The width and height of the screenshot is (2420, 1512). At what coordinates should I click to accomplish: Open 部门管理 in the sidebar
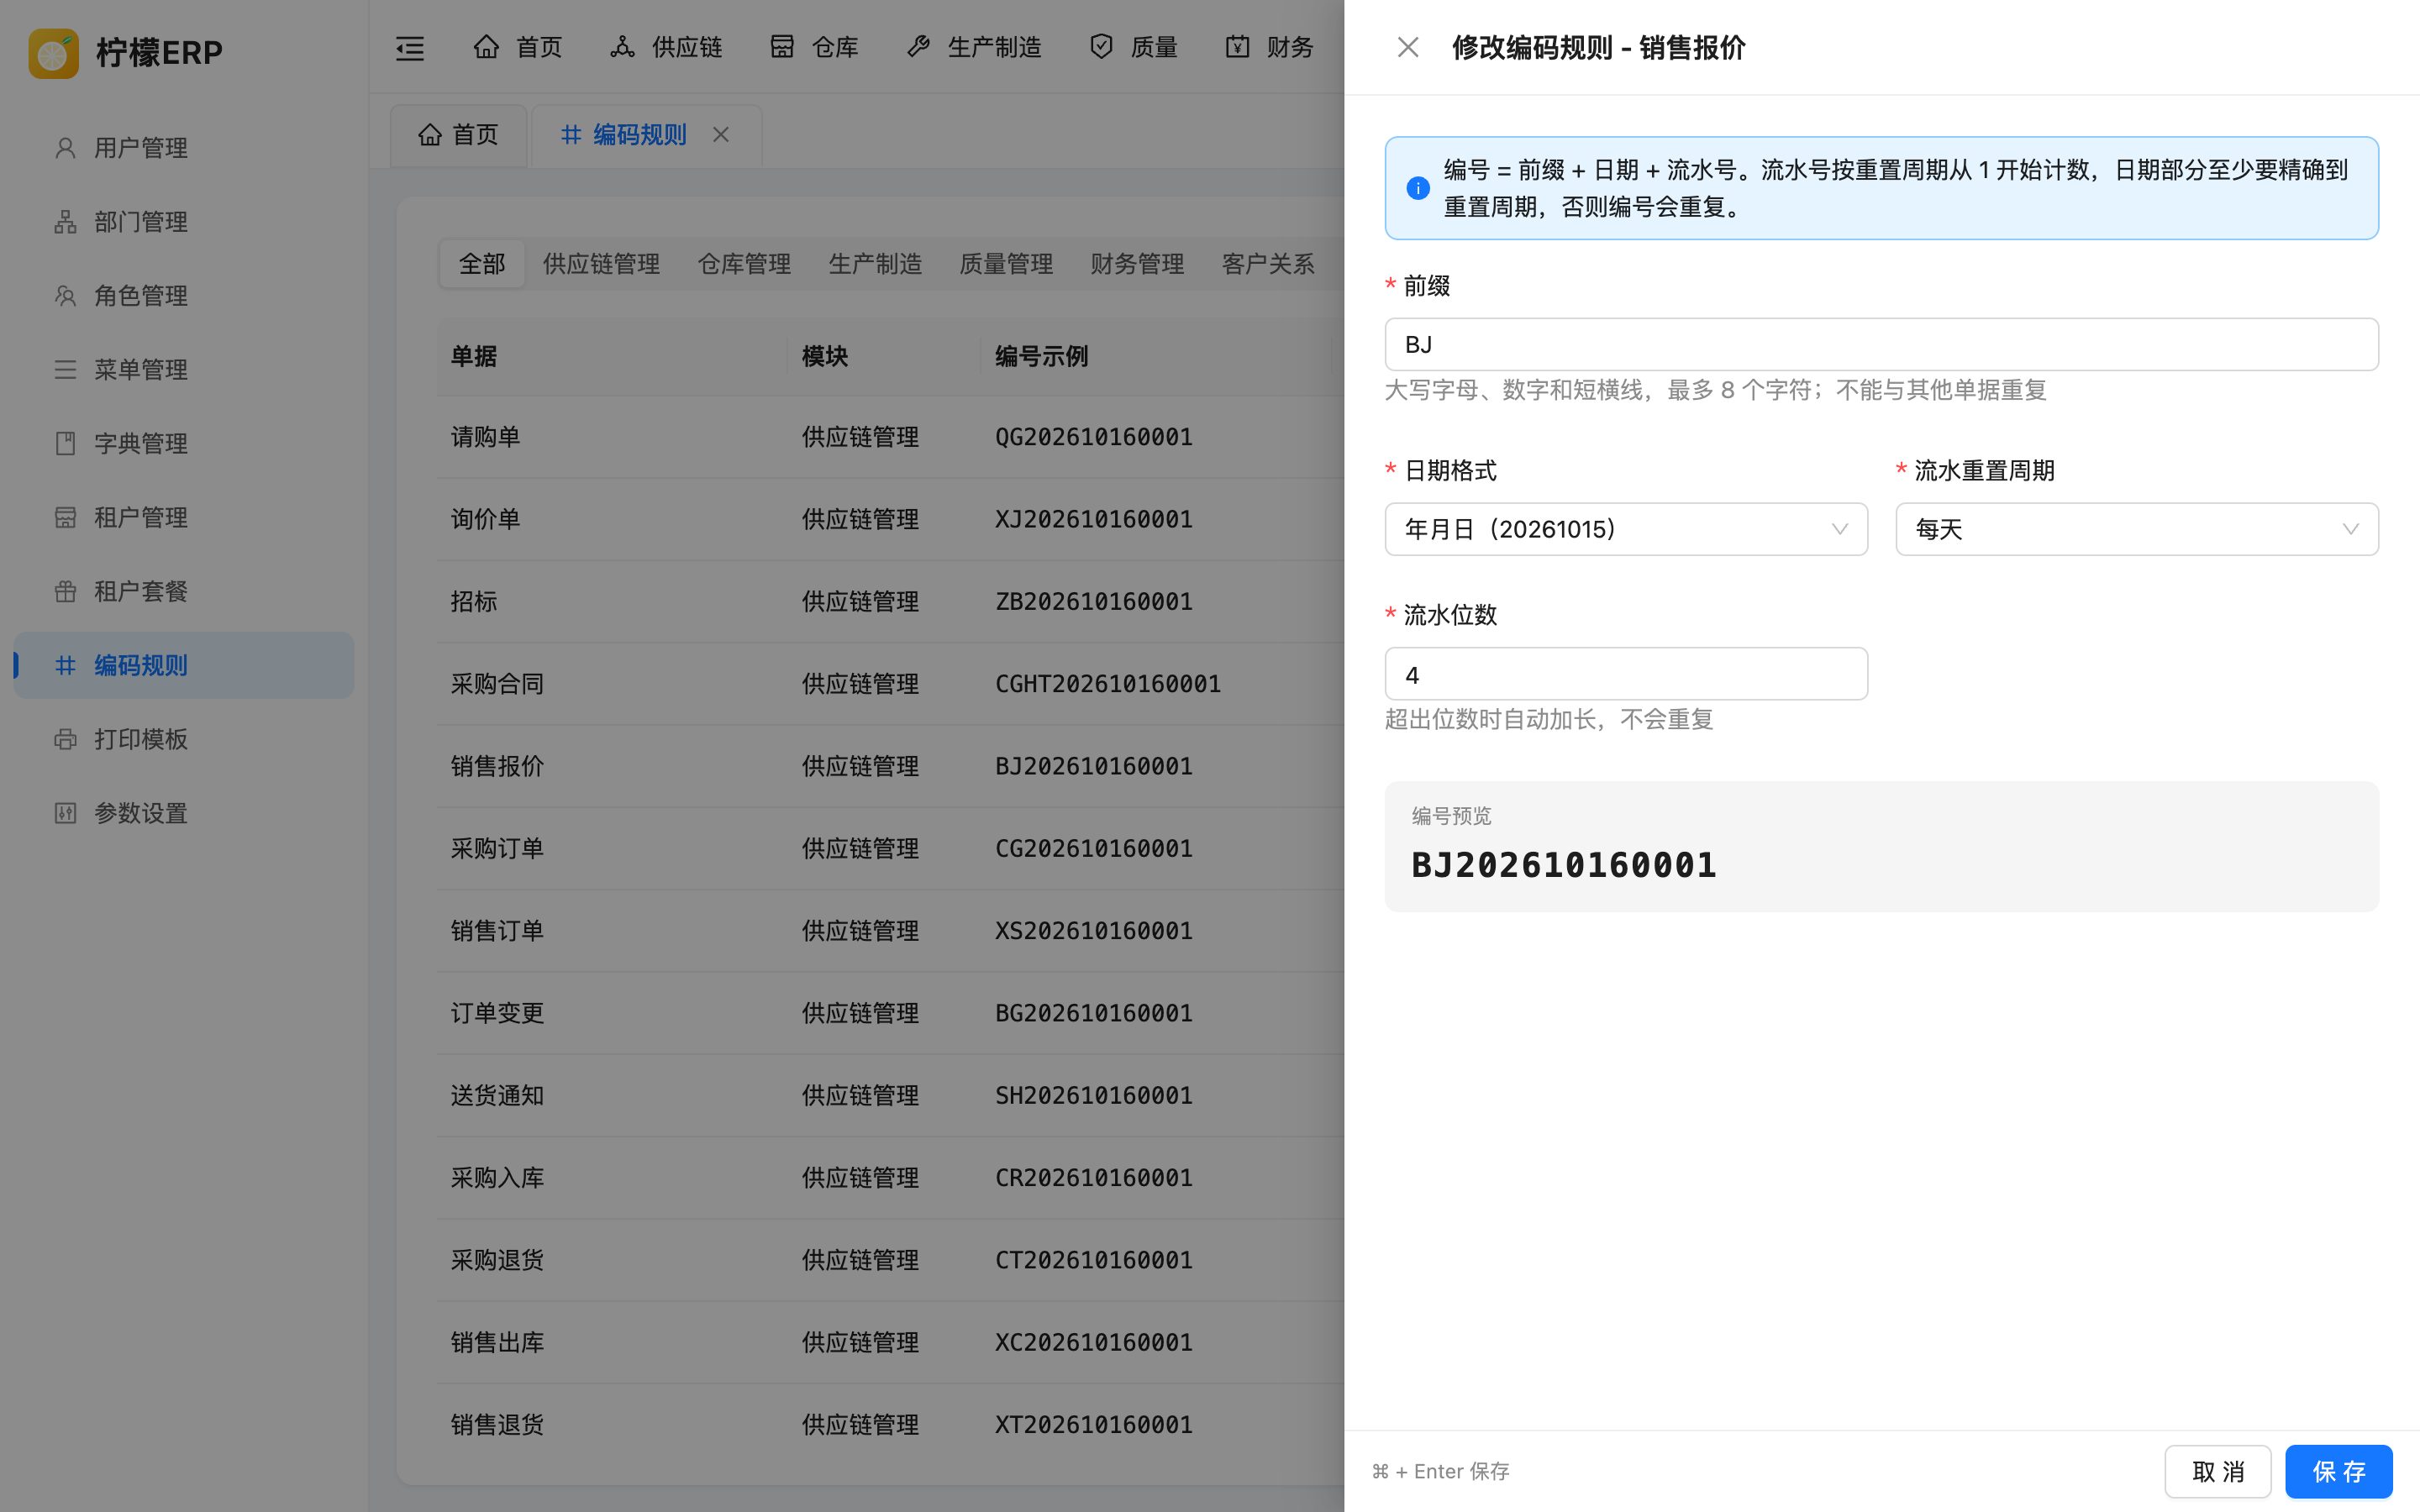tap(184, 222)
